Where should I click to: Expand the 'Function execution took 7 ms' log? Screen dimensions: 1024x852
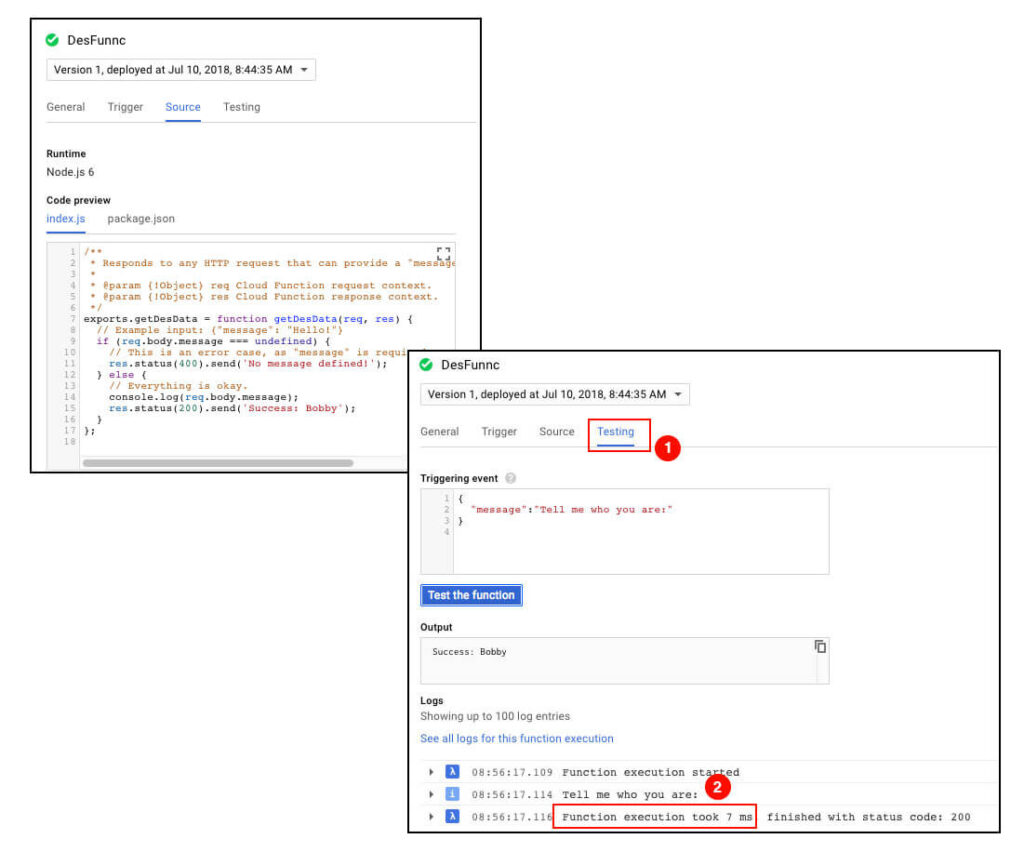tap(431, 816)
